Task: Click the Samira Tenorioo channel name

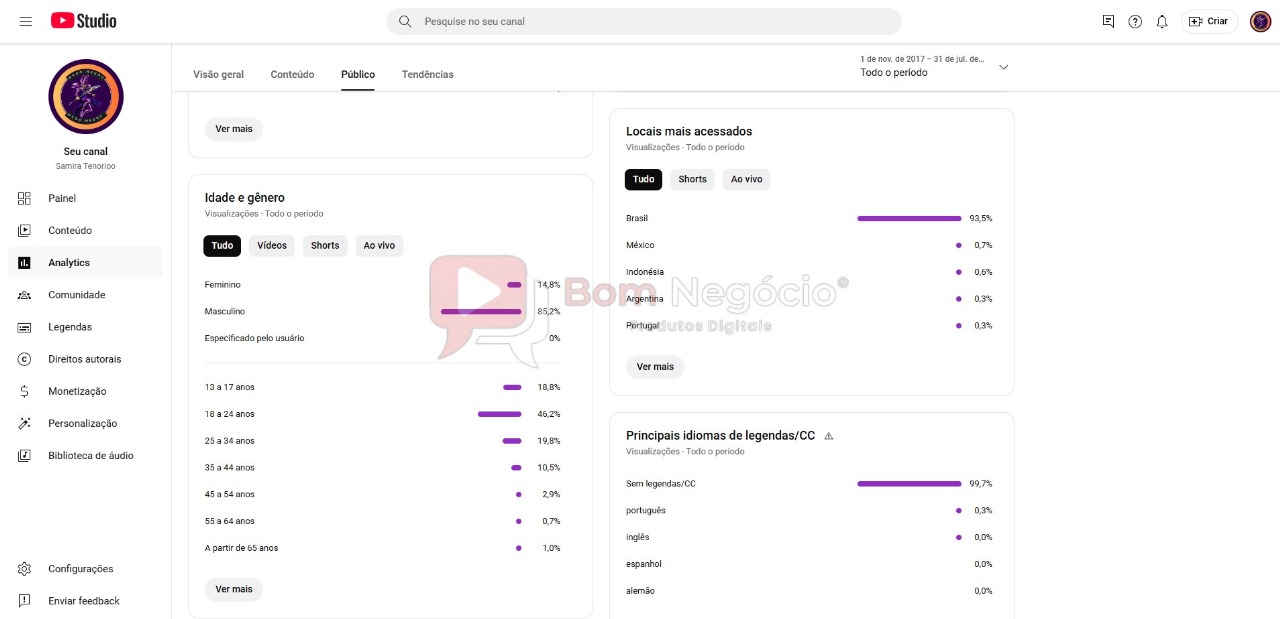Action: pos(86,166)
